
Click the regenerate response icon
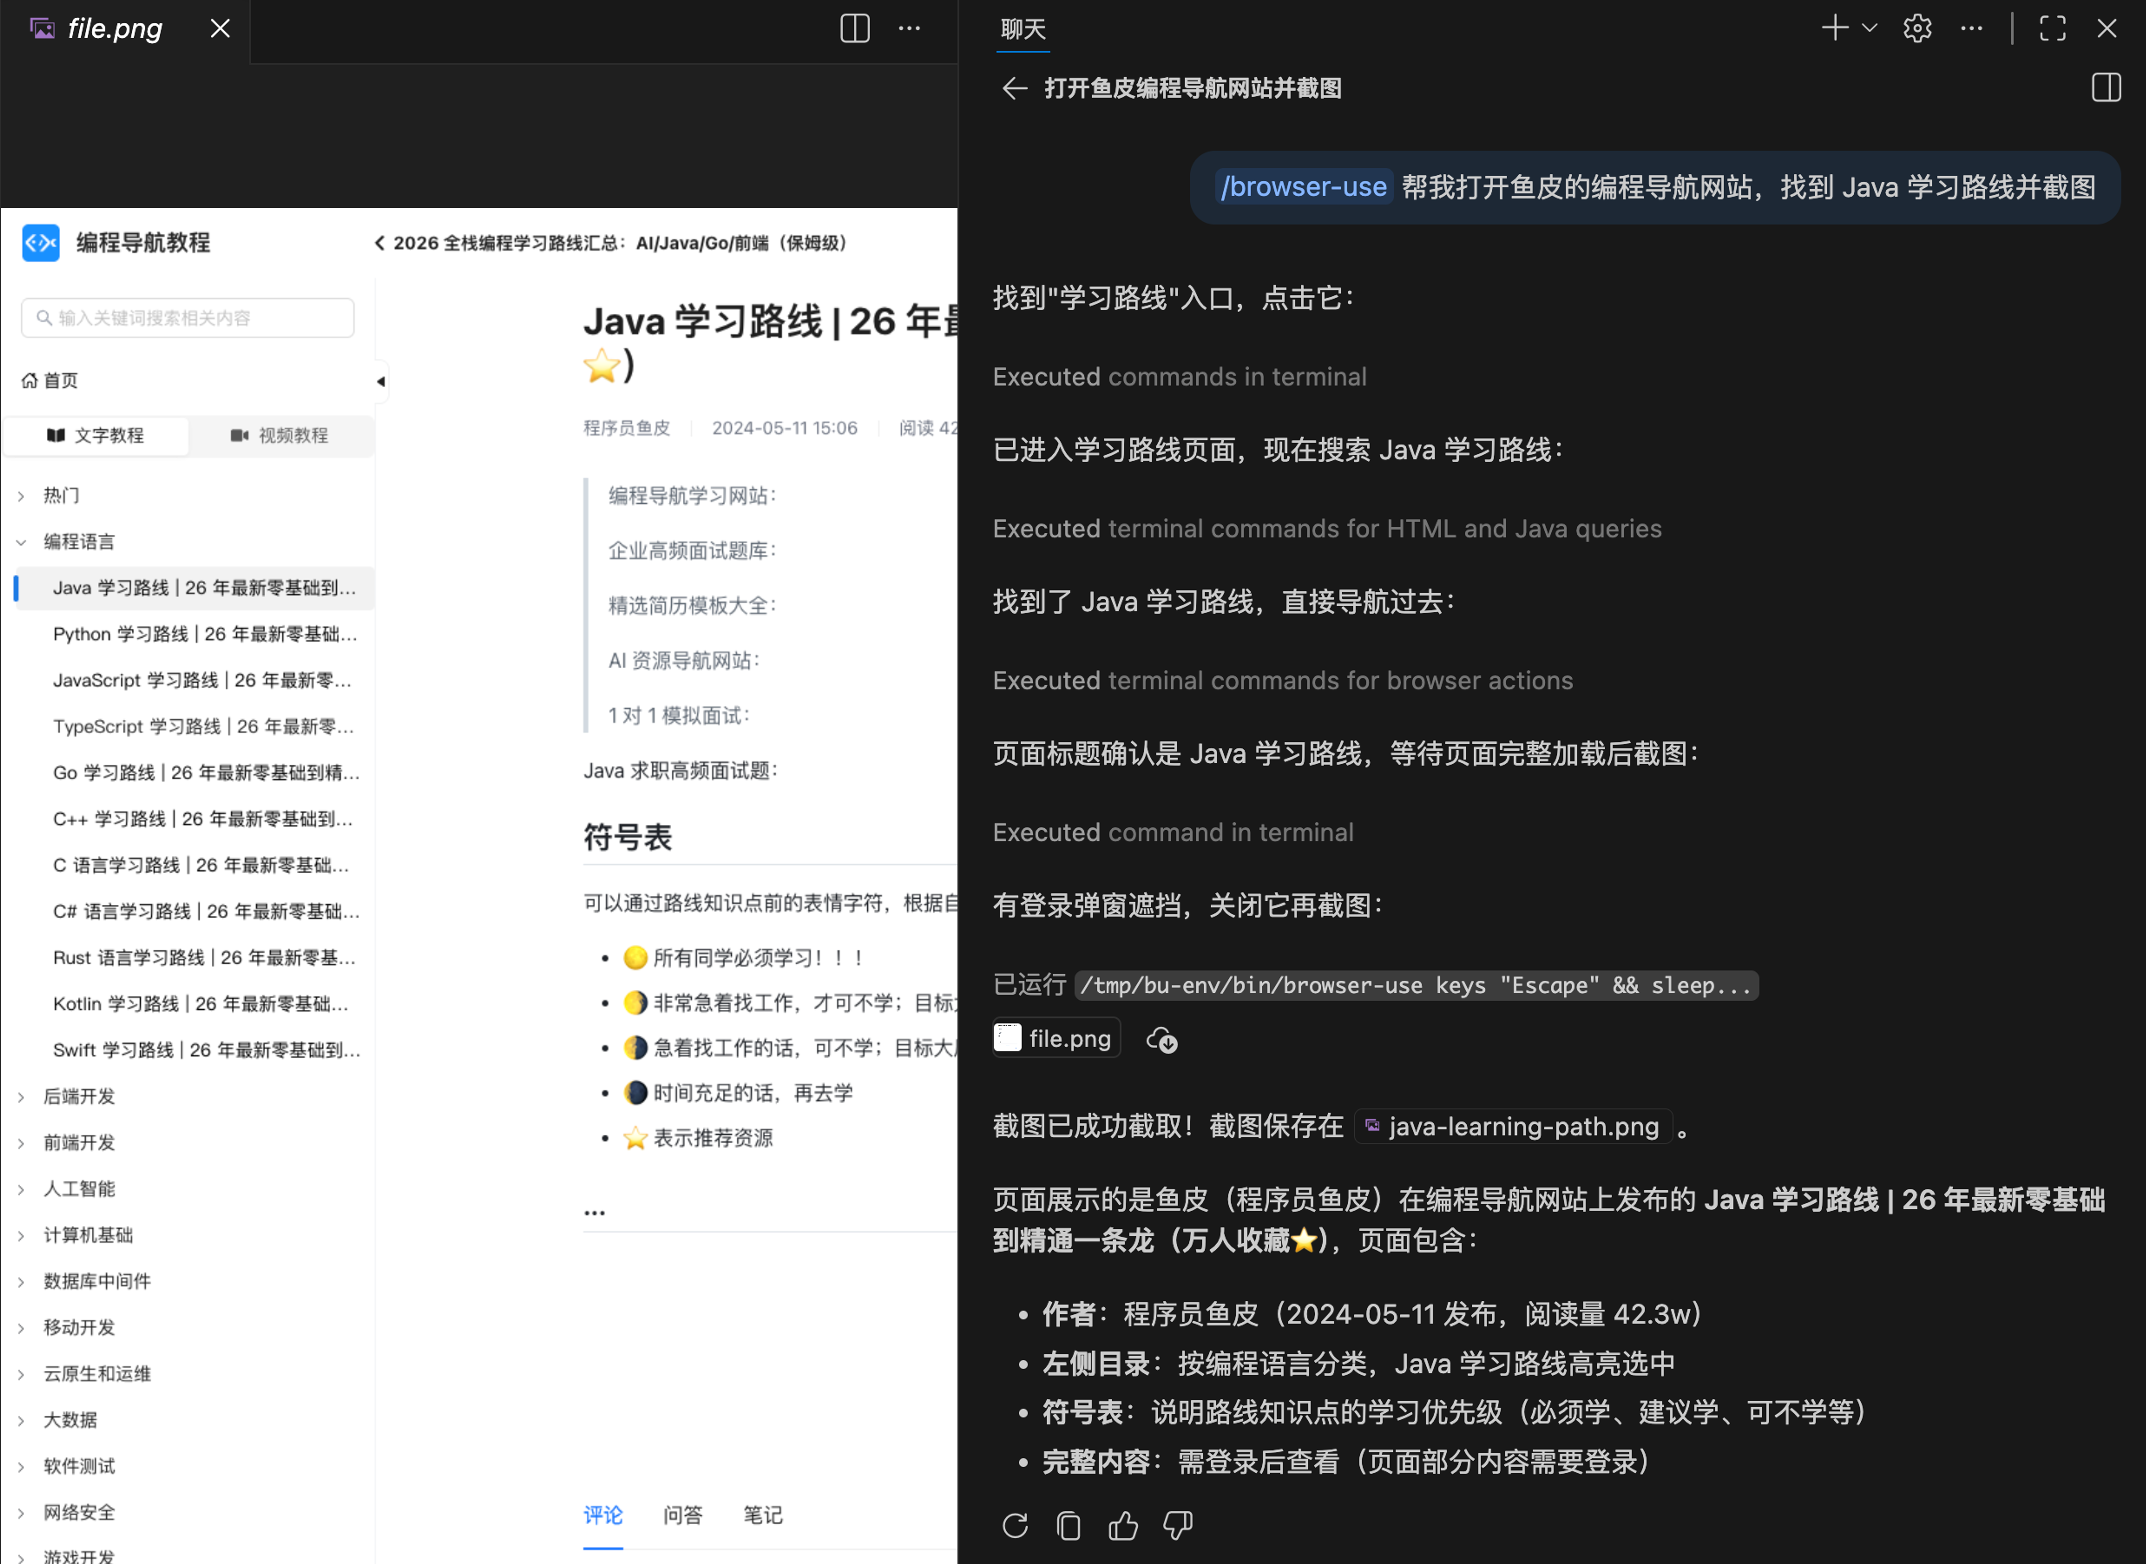point(1015,1525)
